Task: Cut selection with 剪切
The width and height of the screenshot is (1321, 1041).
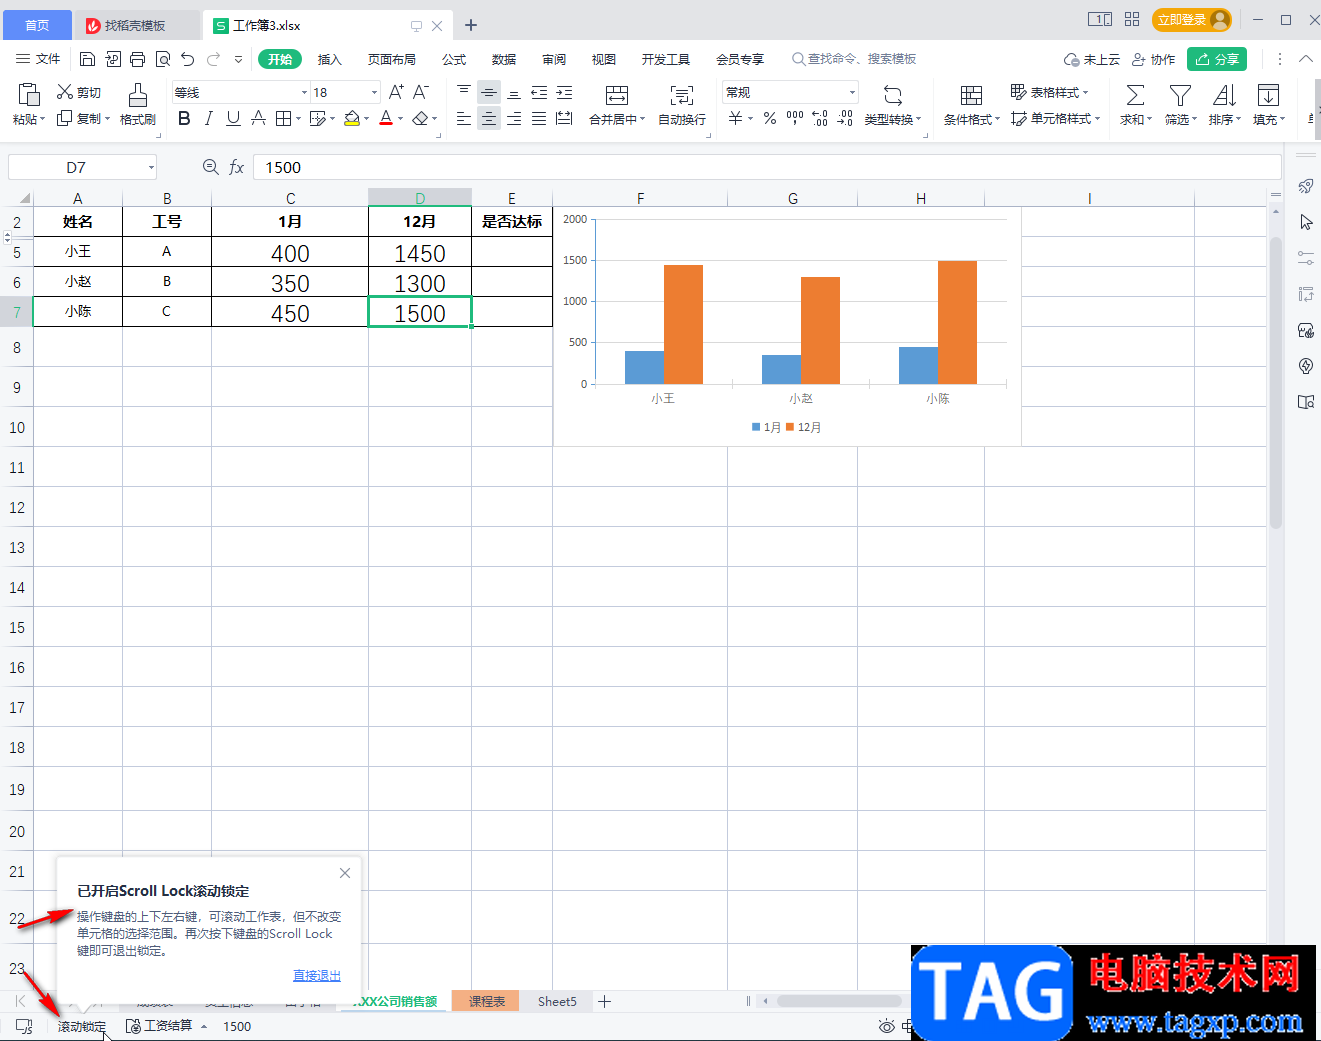Action: [x=79, y=92]
